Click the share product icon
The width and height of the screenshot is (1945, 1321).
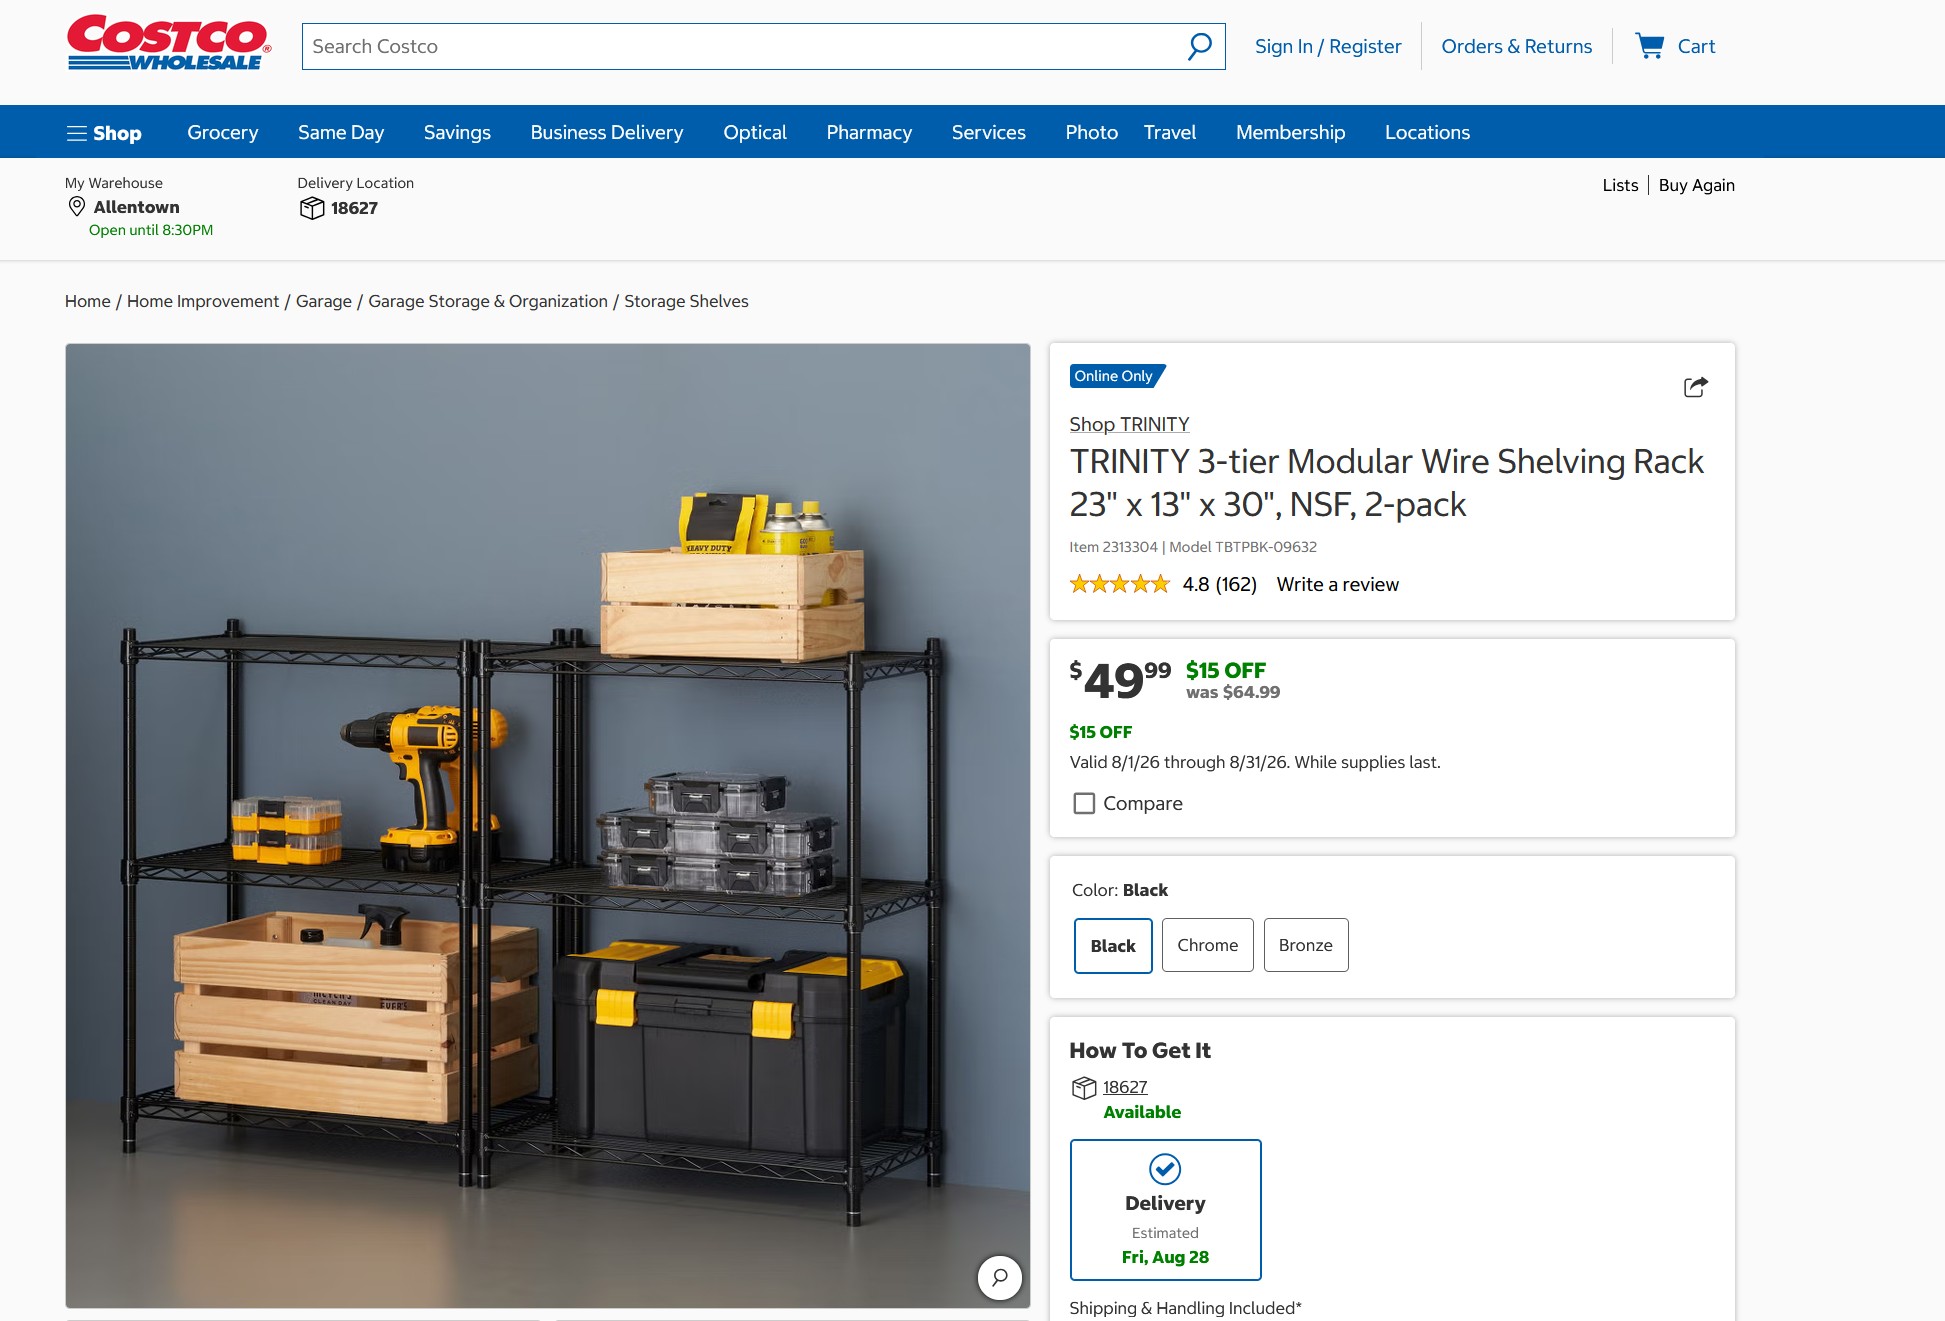pos(1695,387)
